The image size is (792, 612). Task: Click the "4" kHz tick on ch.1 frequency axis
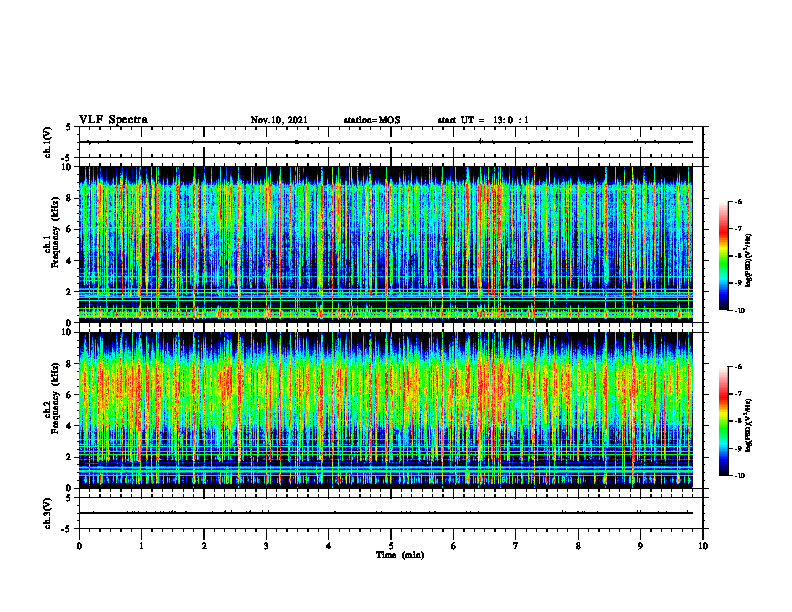pos(70,261)
